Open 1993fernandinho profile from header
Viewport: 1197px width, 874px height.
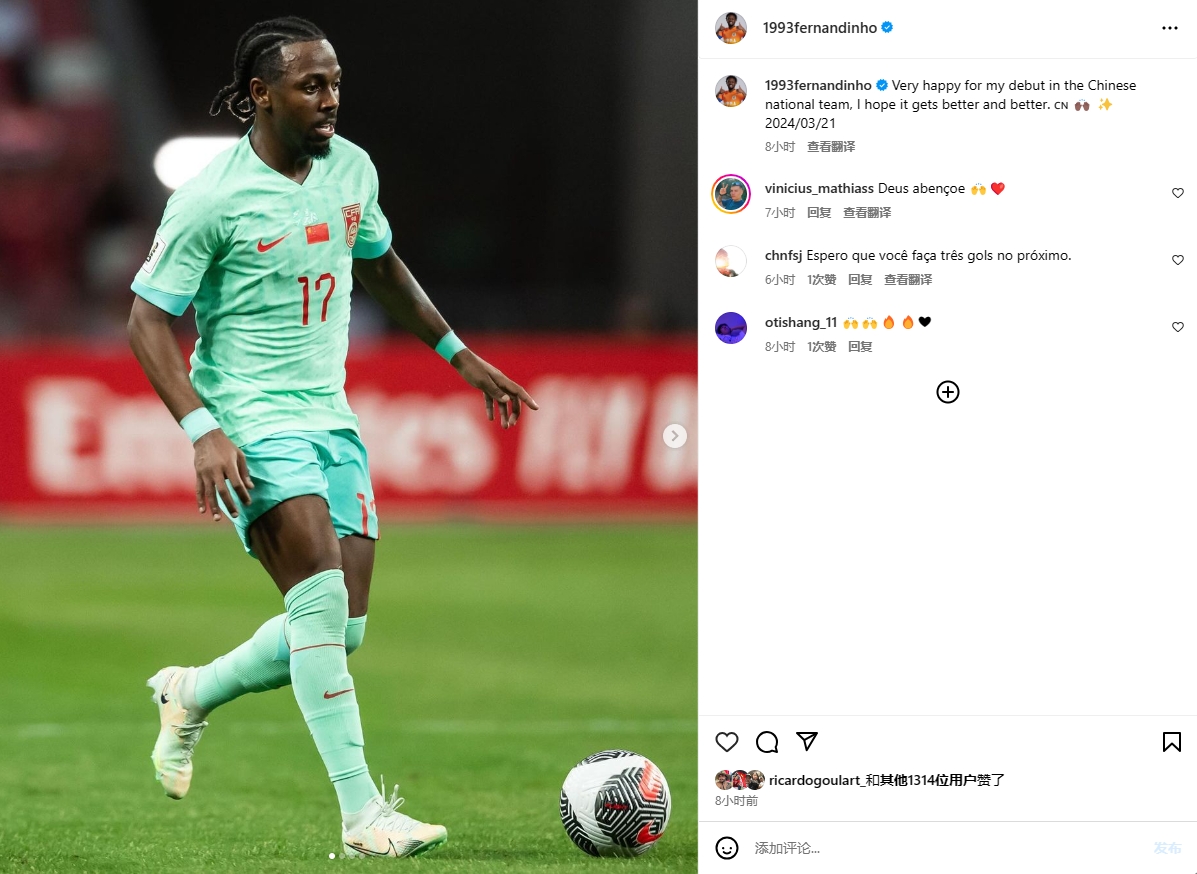click(x=820, y=27)
